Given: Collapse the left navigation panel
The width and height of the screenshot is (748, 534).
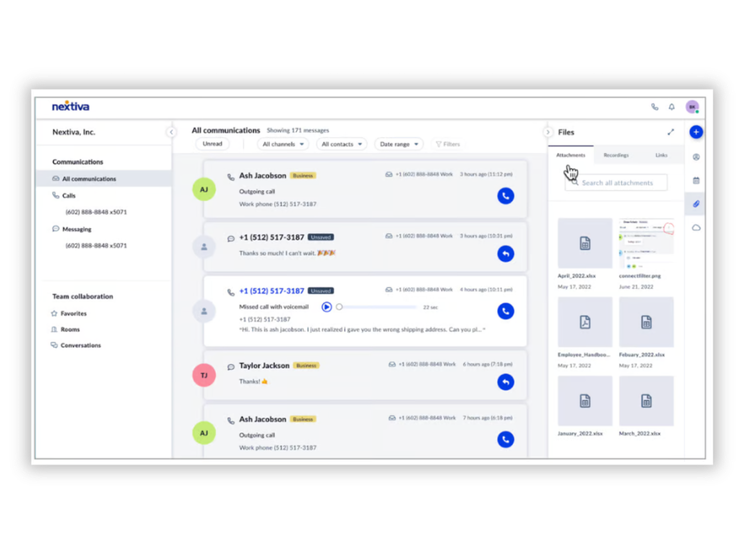Looking at the screenshot, I should (x=171, y=132).
